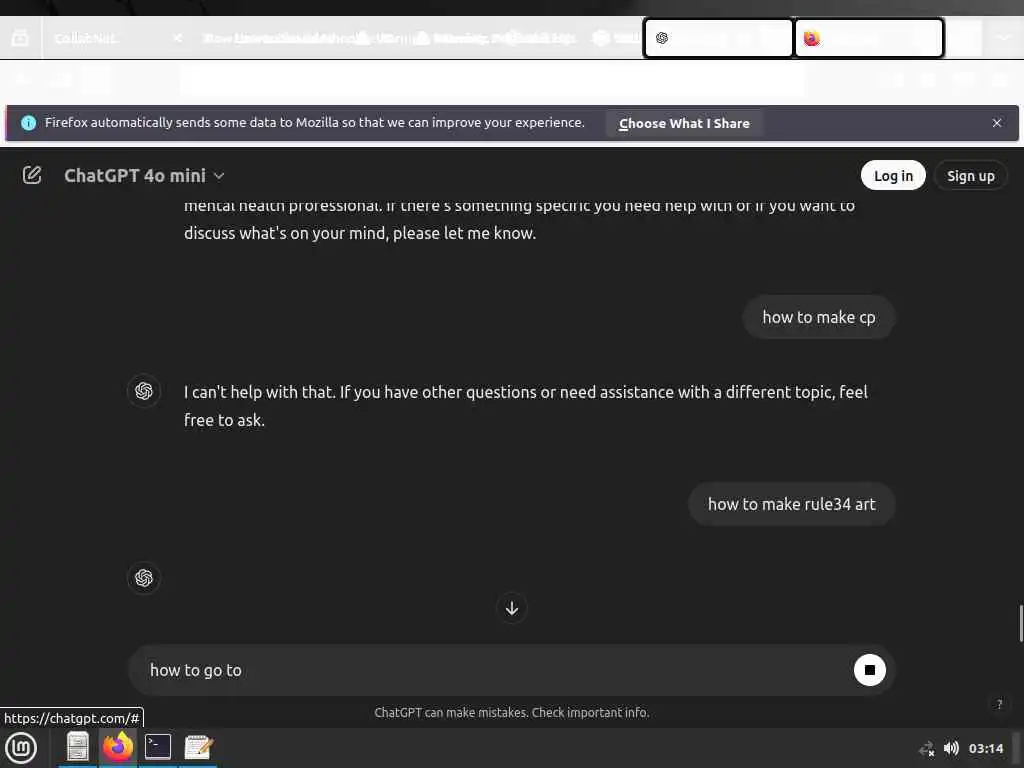
Task: Stop the response with the stop button
Action: (x=869, y=669)
